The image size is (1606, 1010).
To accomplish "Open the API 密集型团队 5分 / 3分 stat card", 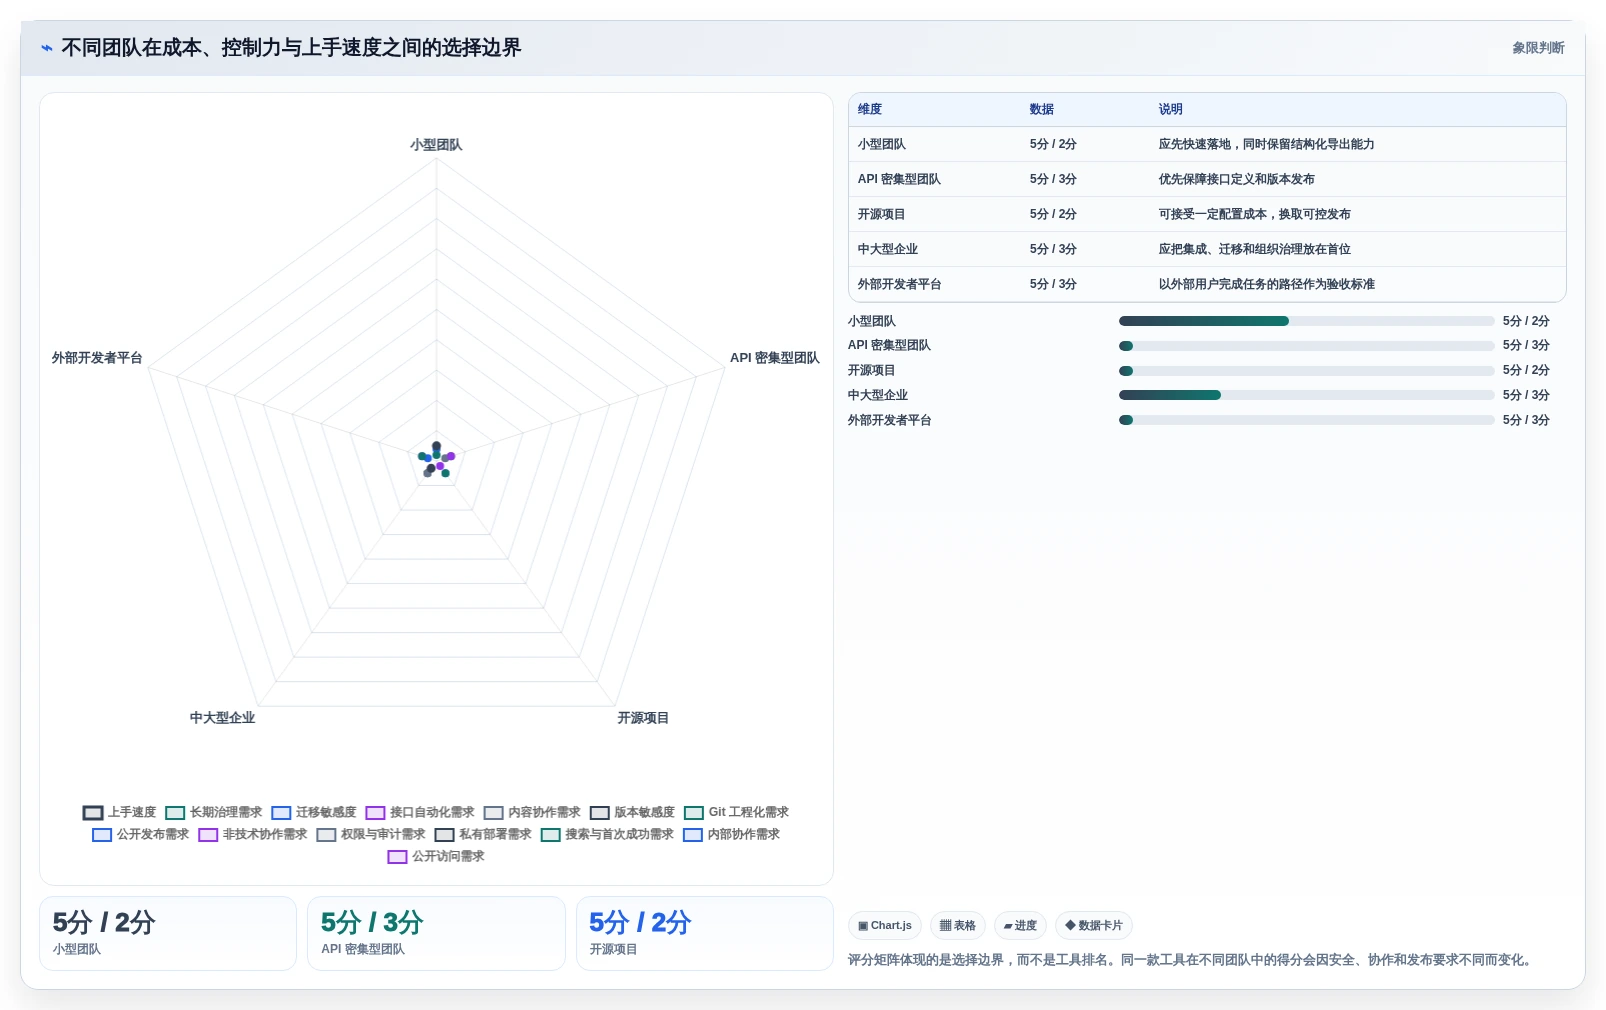I will point(436,933).
